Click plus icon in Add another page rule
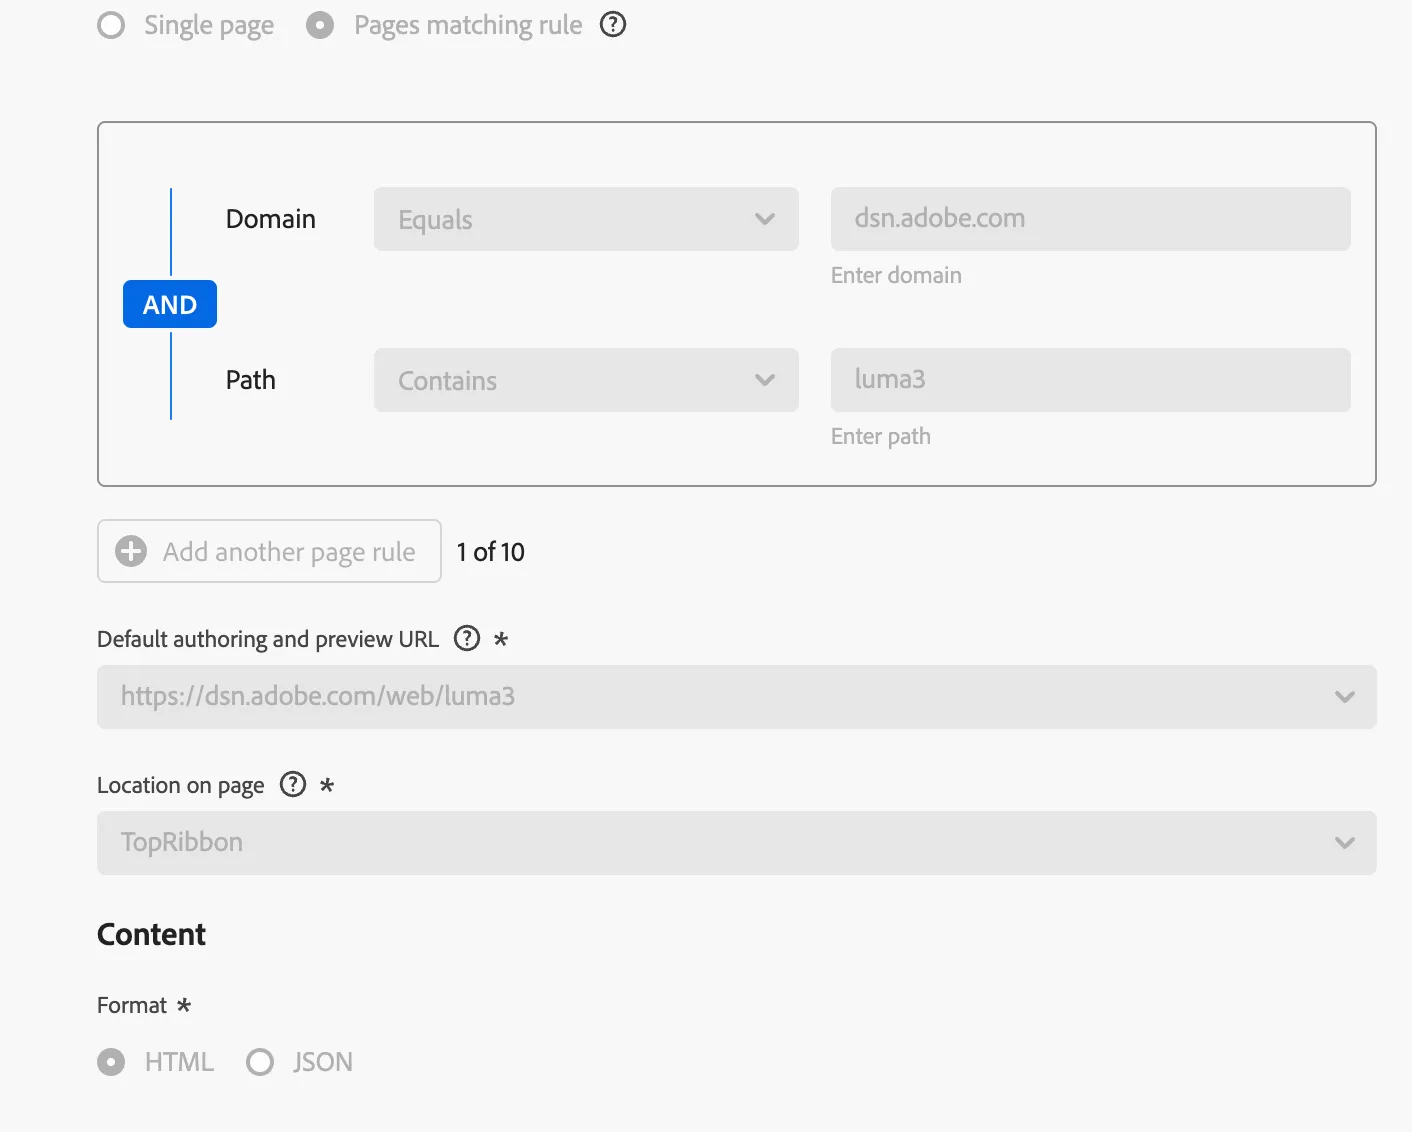1412x1132 pixels. point(131,551)
